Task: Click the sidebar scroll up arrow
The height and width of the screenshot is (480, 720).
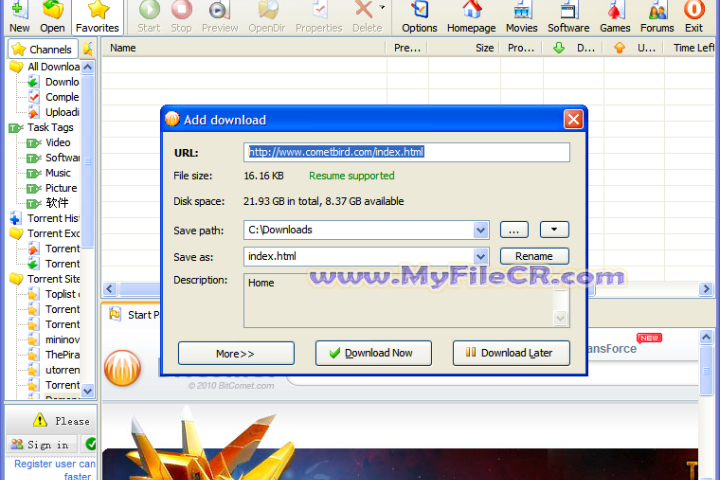Action: pyautogui.click(x=88, y=67)
